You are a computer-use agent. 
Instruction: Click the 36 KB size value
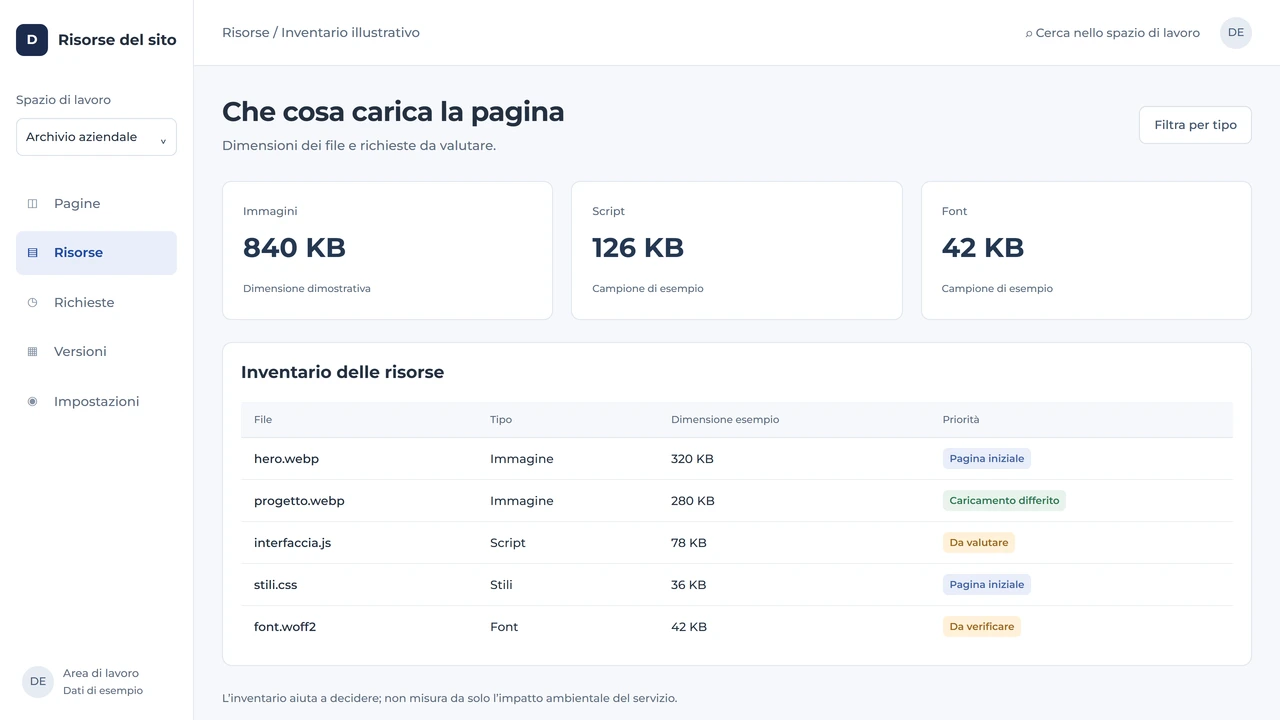point(689,585)
